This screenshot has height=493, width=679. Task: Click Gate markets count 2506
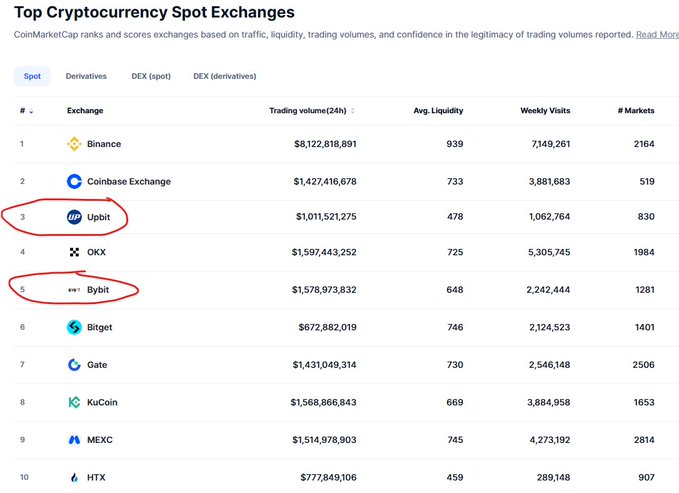click(x=643, y=365)
